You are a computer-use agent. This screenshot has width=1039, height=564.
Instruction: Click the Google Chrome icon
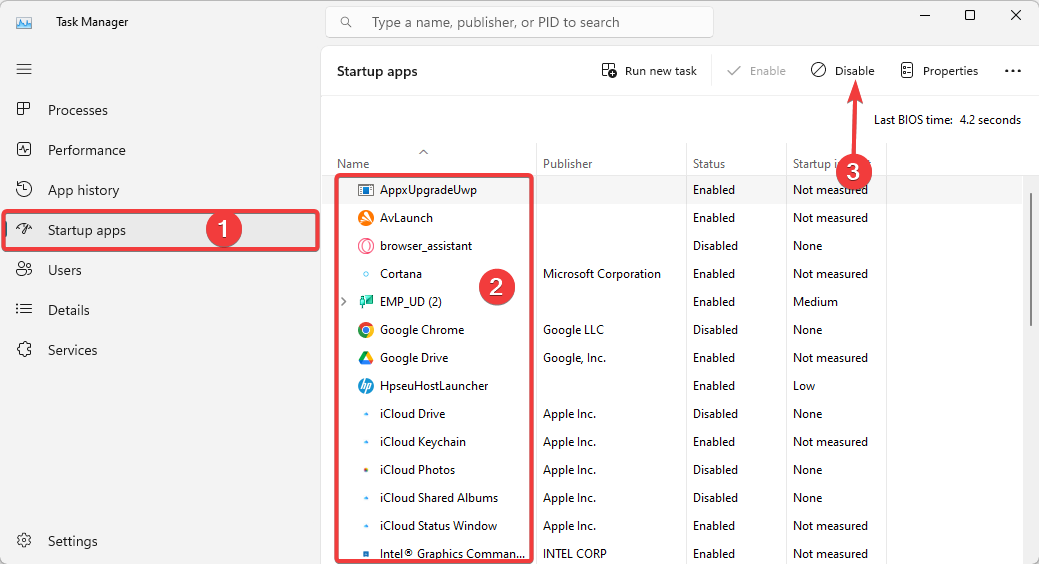[366, 329]
